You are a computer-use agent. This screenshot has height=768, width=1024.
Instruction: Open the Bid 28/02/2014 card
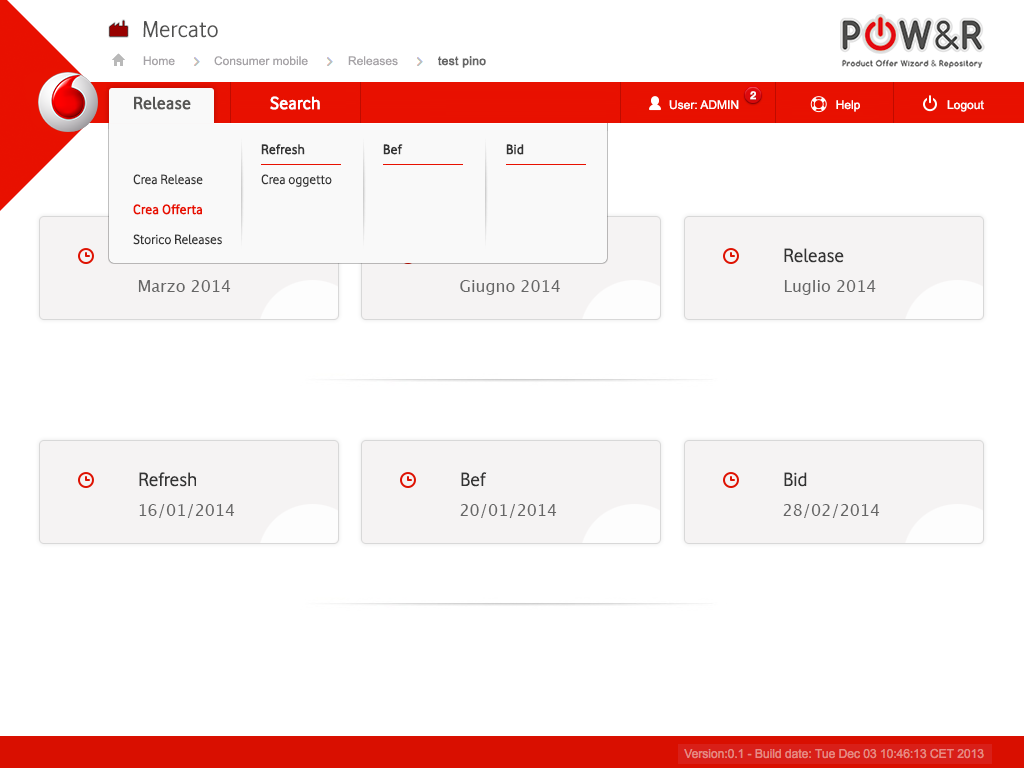click(834, 492)
